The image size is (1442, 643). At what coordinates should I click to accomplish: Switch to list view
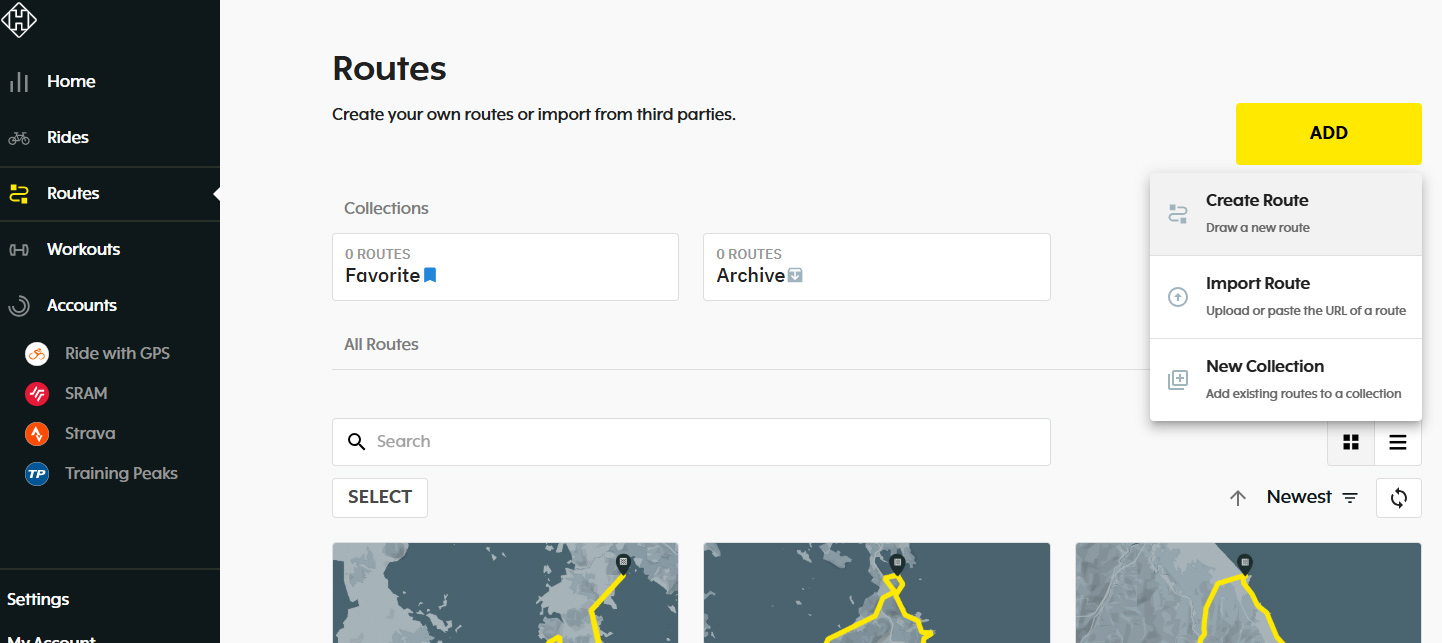[1397, 442]
